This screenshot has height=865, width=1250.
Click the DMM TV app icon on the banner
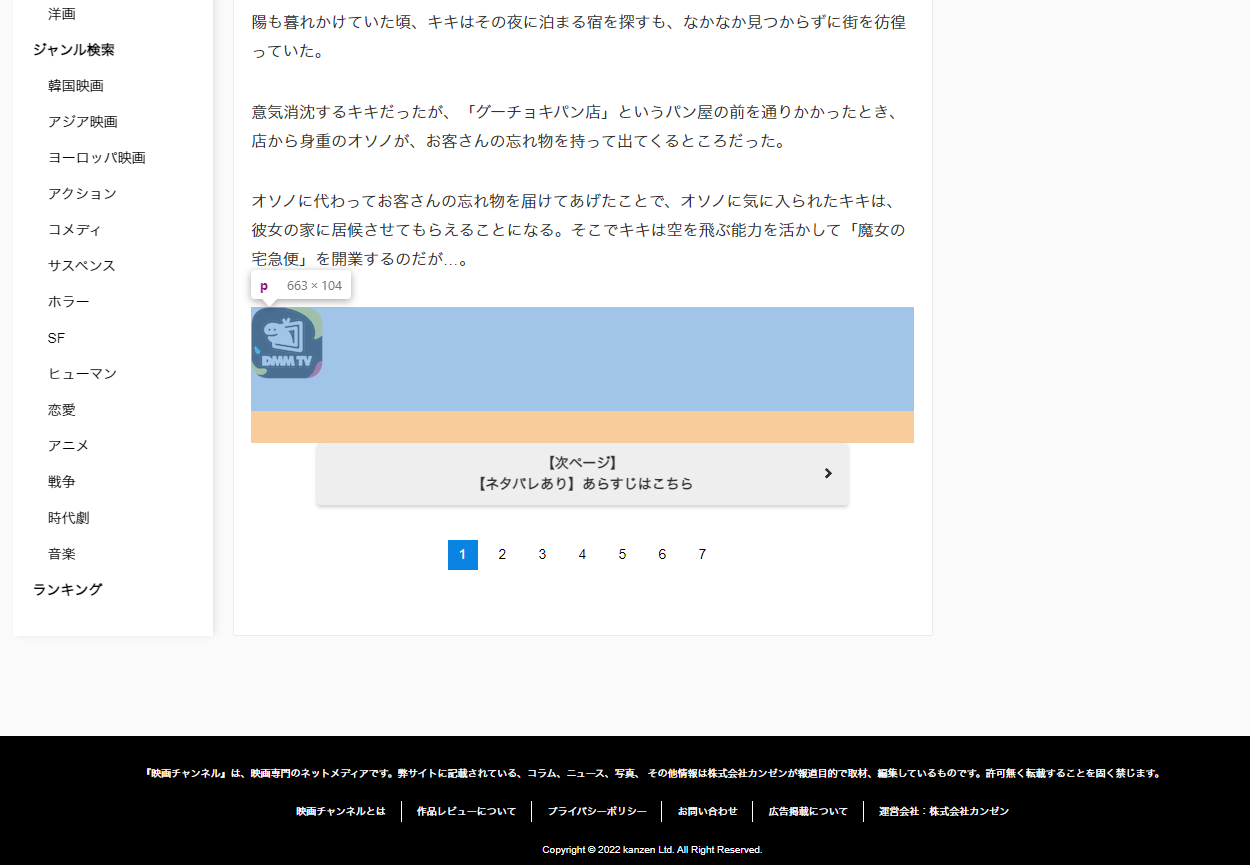[x=287, y=343]
